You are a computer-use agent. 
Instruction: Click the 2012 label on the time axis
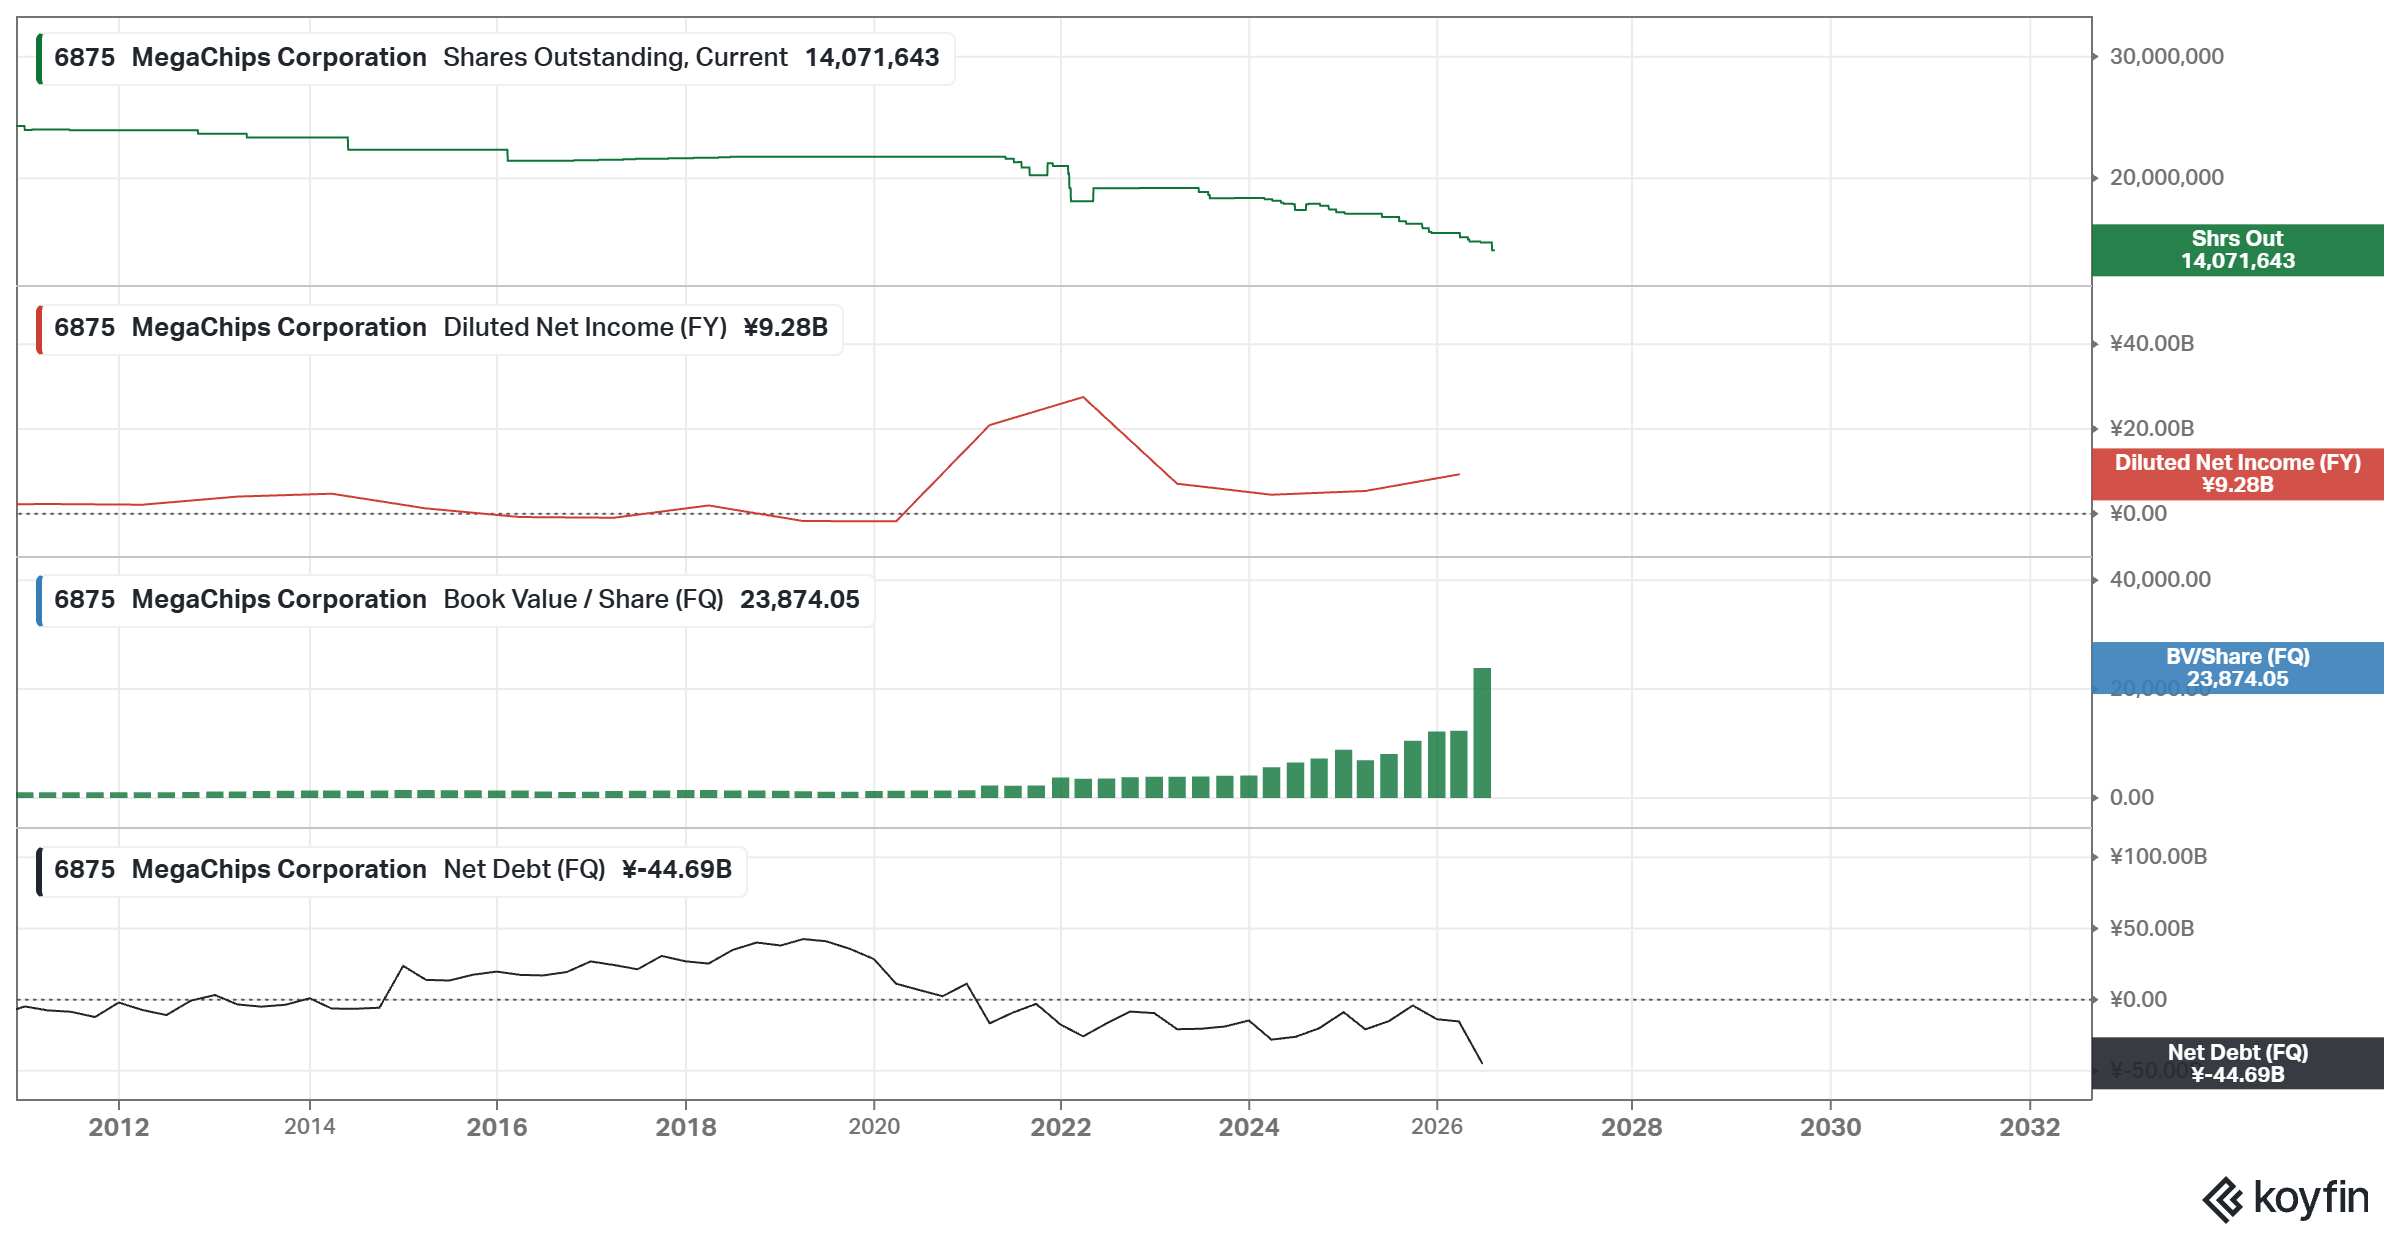point(119,1128)
